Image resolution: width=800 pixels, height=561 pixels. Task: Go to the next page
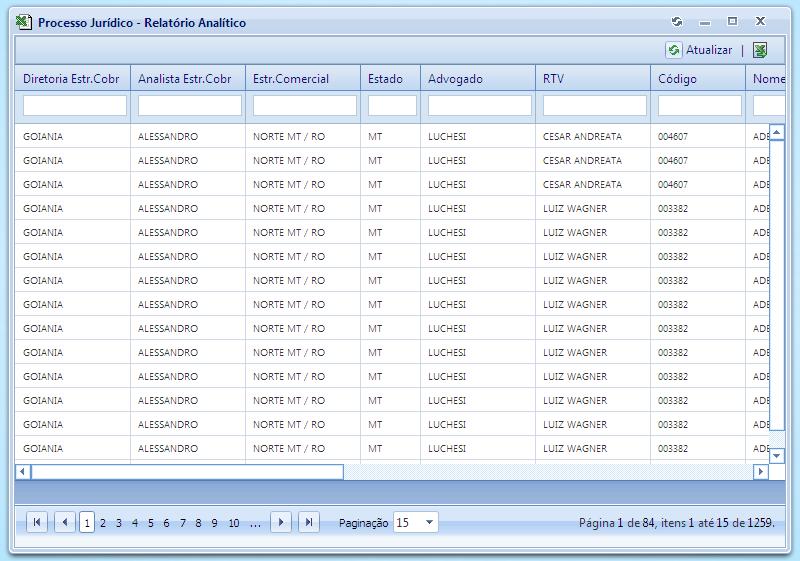click(281, 522)
